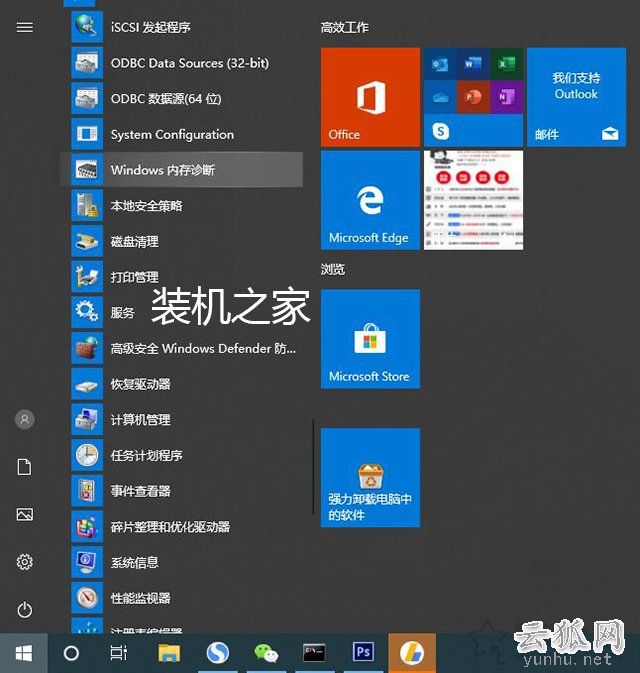Open 服务 gears icon

point(87,312)
